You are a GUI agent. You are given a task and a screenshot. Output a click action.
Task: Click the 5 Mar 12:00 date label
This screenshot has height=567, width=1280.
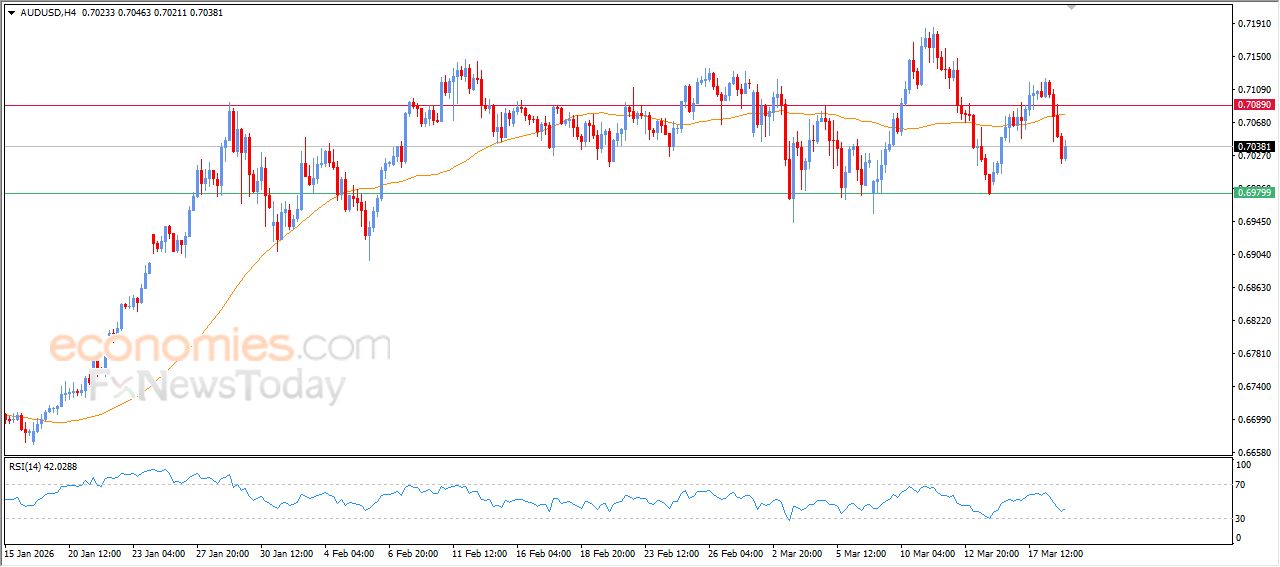pyautogui.click(x=862, y=552)
